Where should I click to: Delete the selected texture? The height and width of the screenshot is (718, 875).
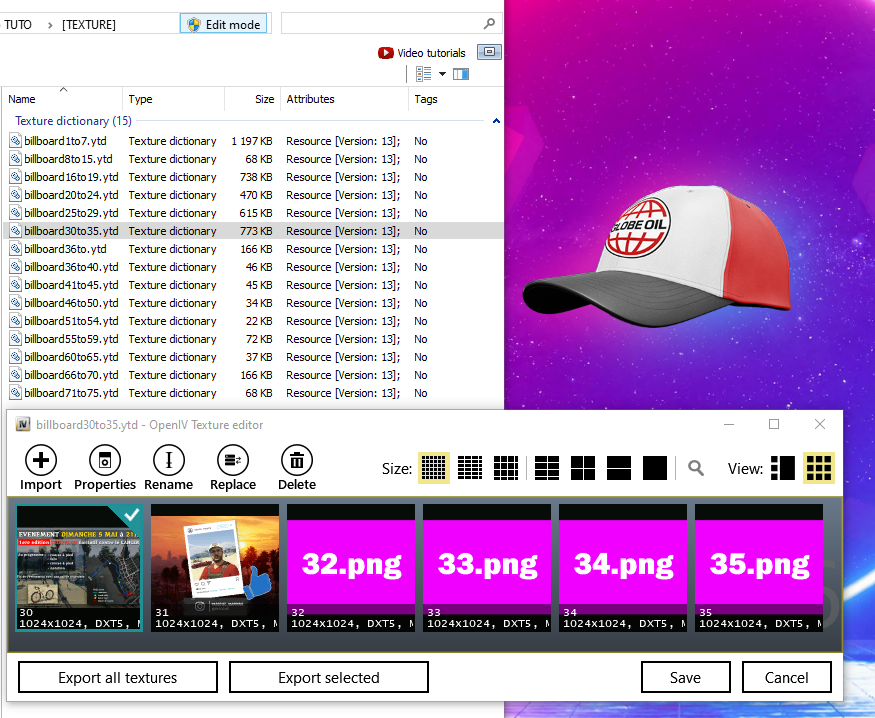coord(297,461)
